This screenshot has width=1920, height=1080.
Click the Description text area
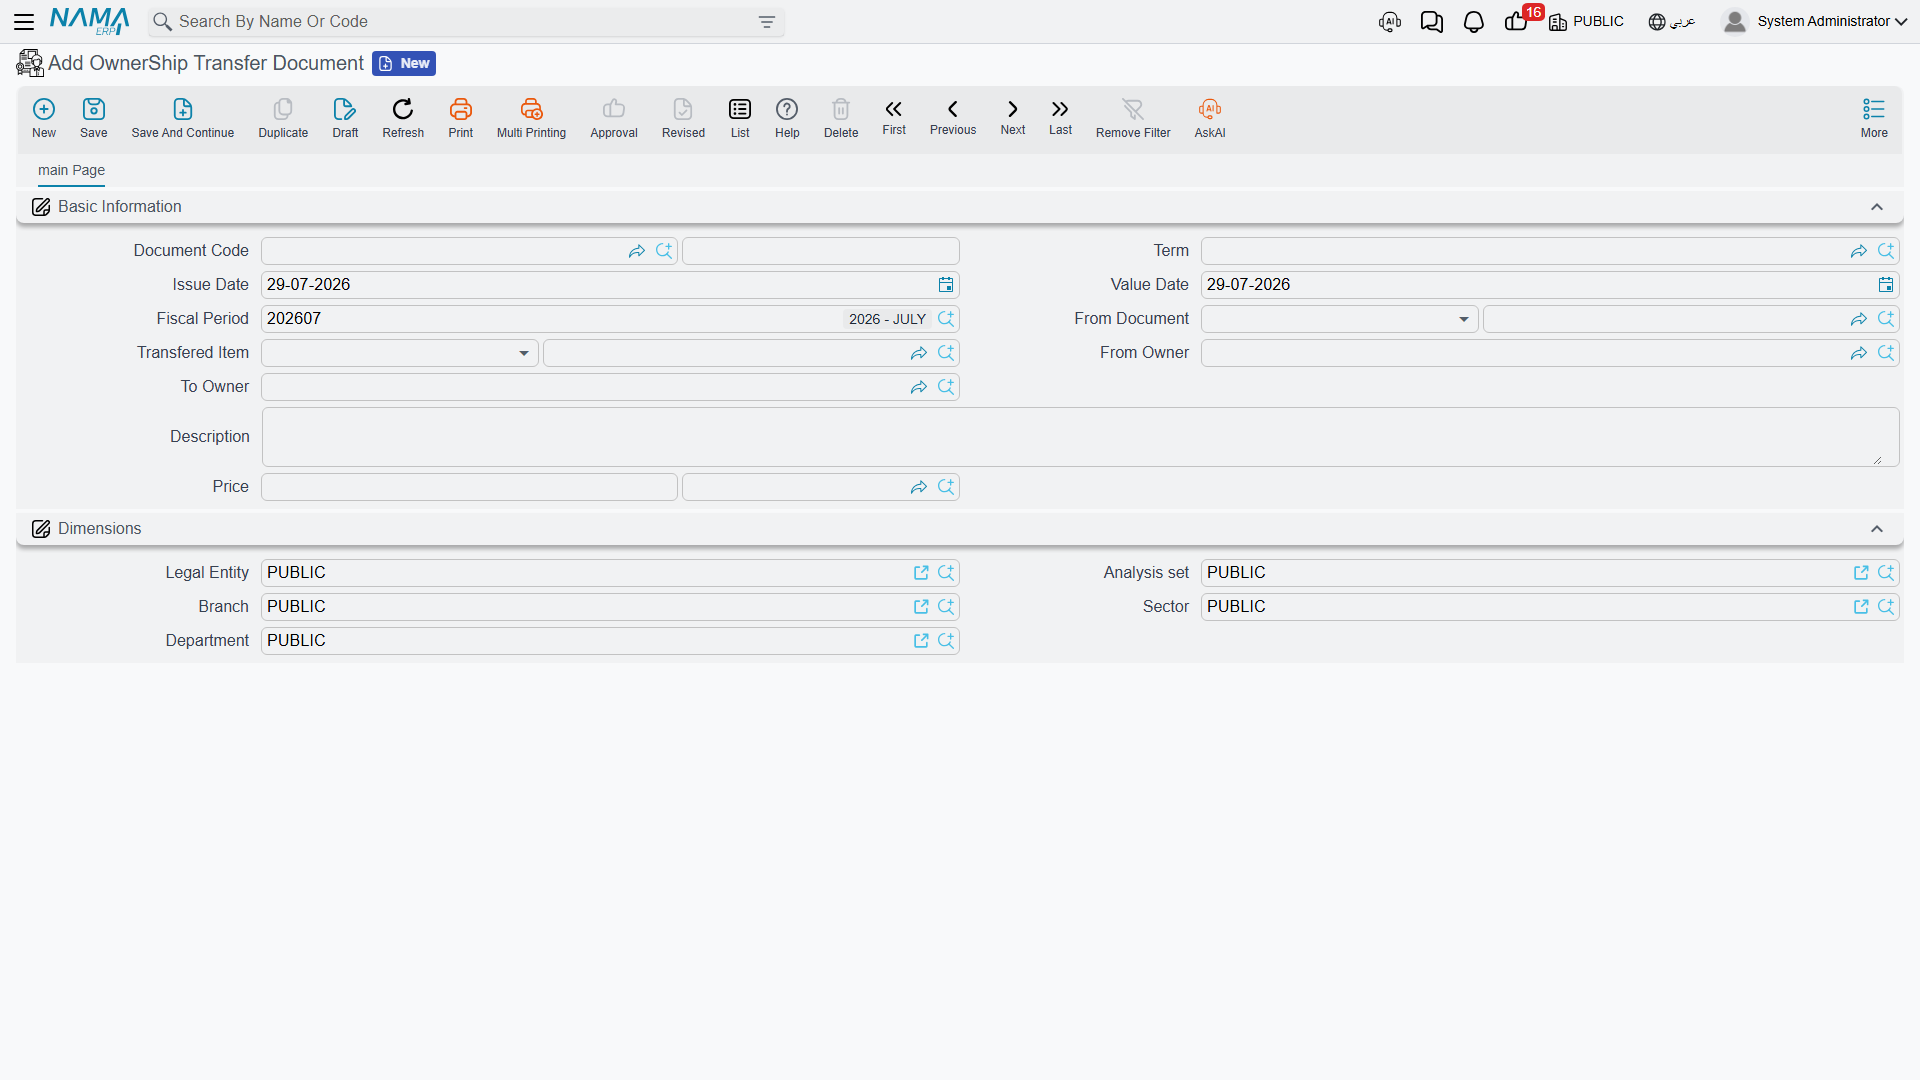coord(1080,437)
